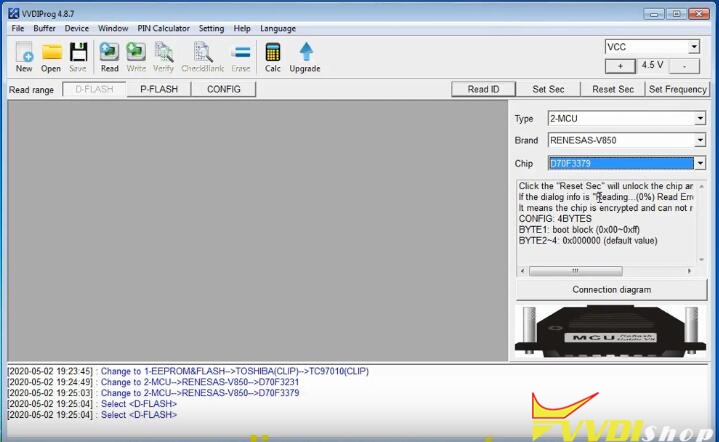This screenshot has width=719, height=442.
Task: Click the Read chip icon
Action: [109, 57]
